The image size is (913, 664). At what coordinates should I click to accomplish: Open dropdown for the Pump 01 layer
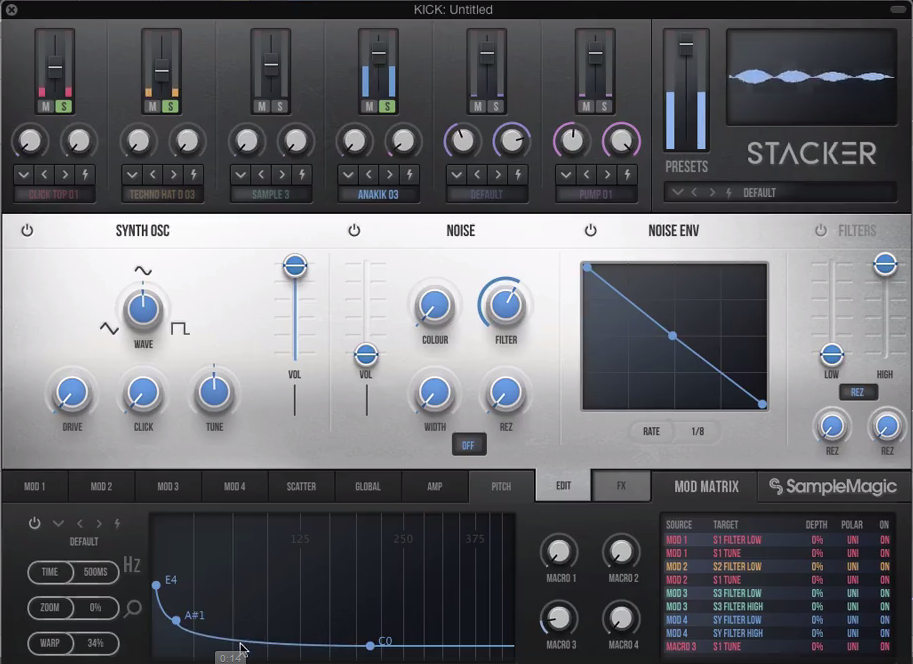tap(565, 174)
